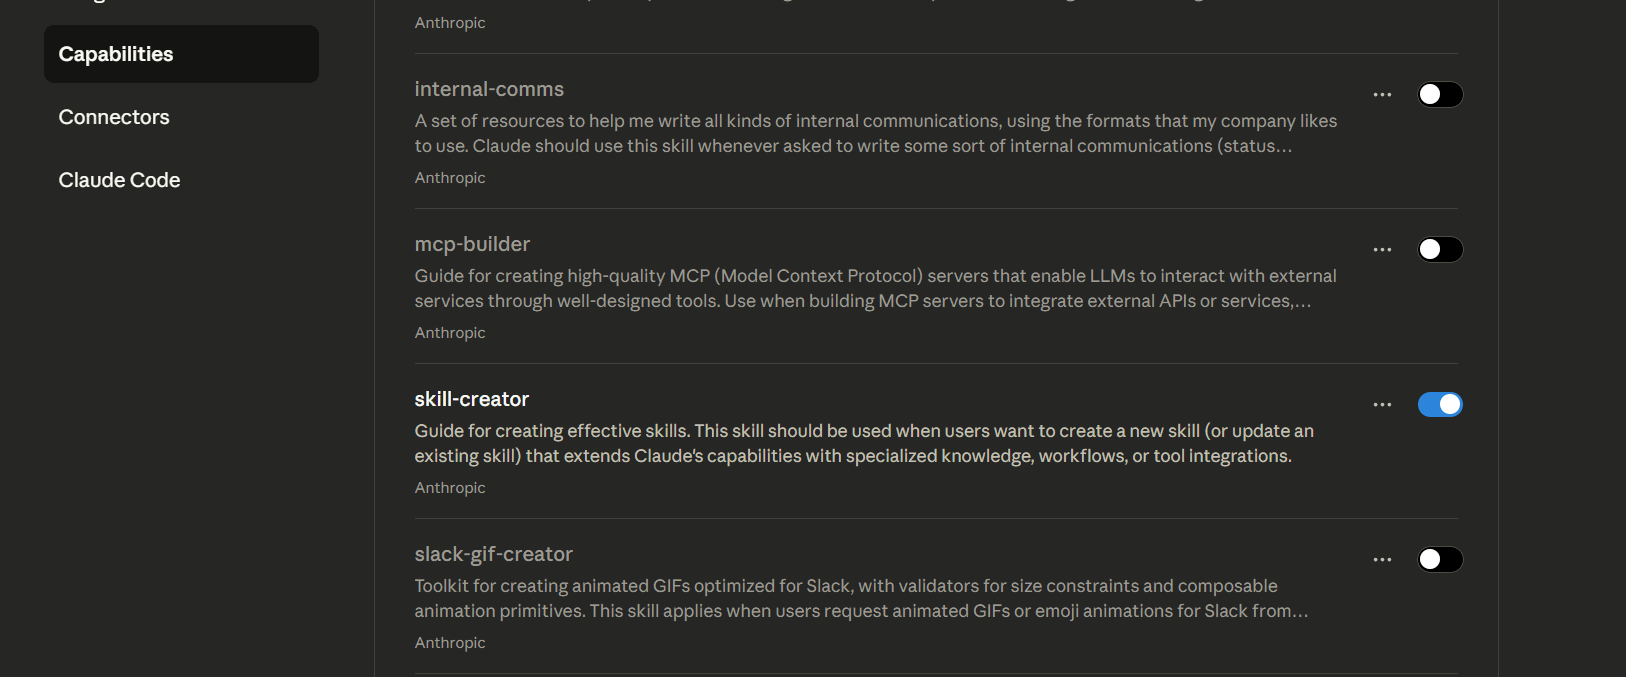This screenshot has width=1626, height=677.
Task: Click the Anthropic label under internal-comms
Action: point(450,178)
